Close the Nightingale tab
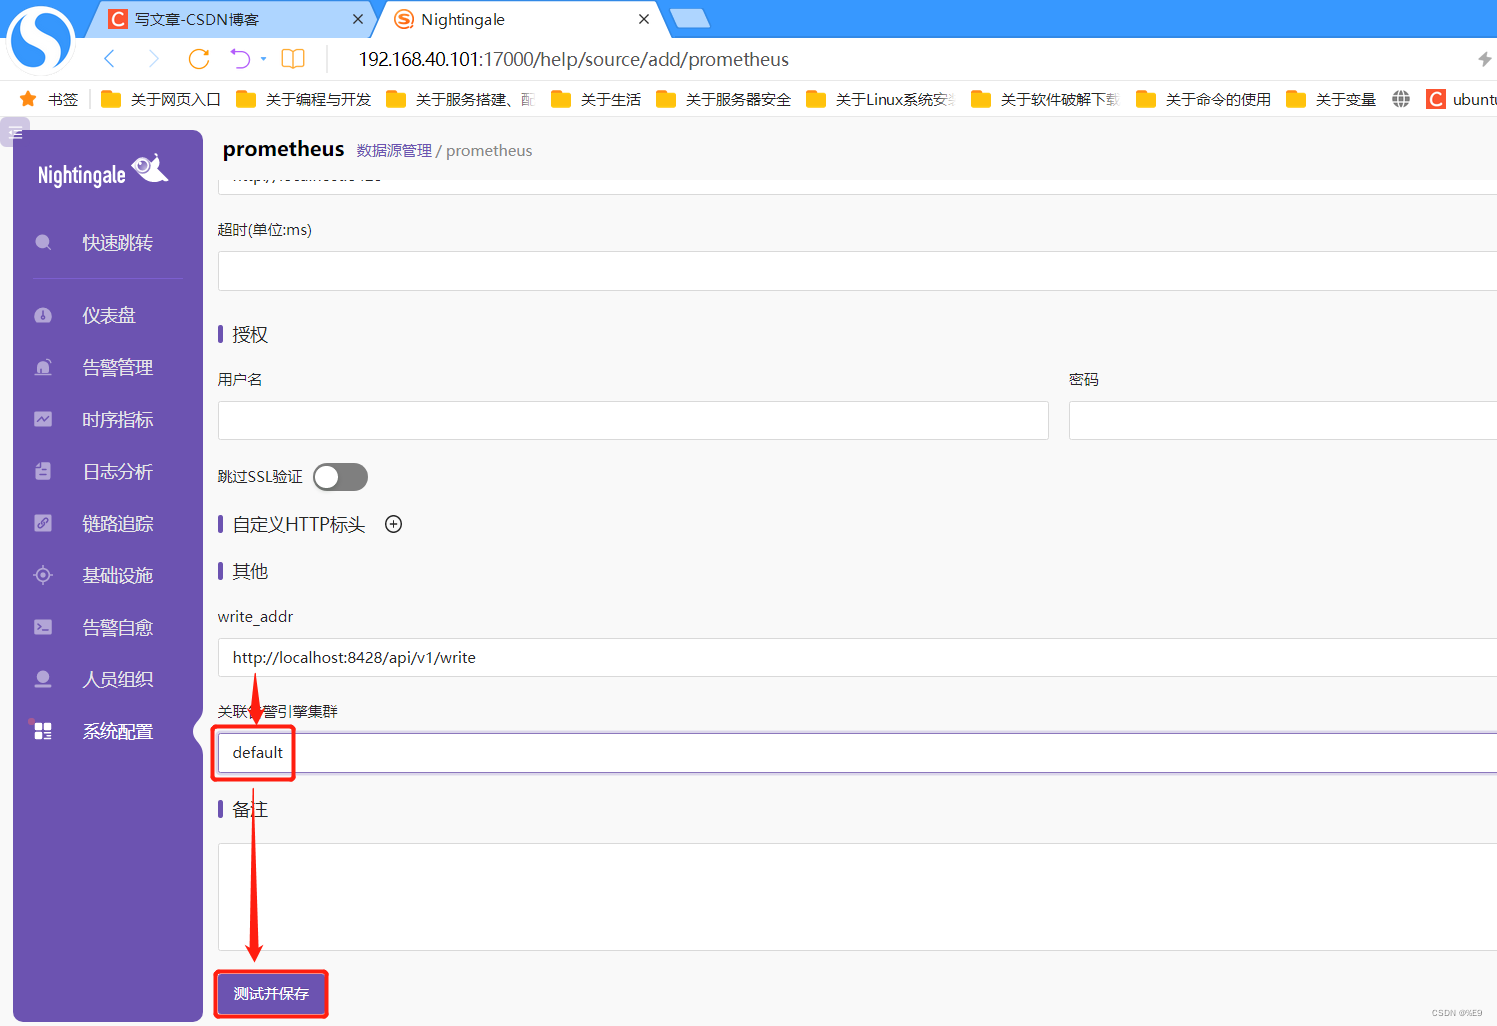This screenshot has height=1026, width=1497. point(644,19)
